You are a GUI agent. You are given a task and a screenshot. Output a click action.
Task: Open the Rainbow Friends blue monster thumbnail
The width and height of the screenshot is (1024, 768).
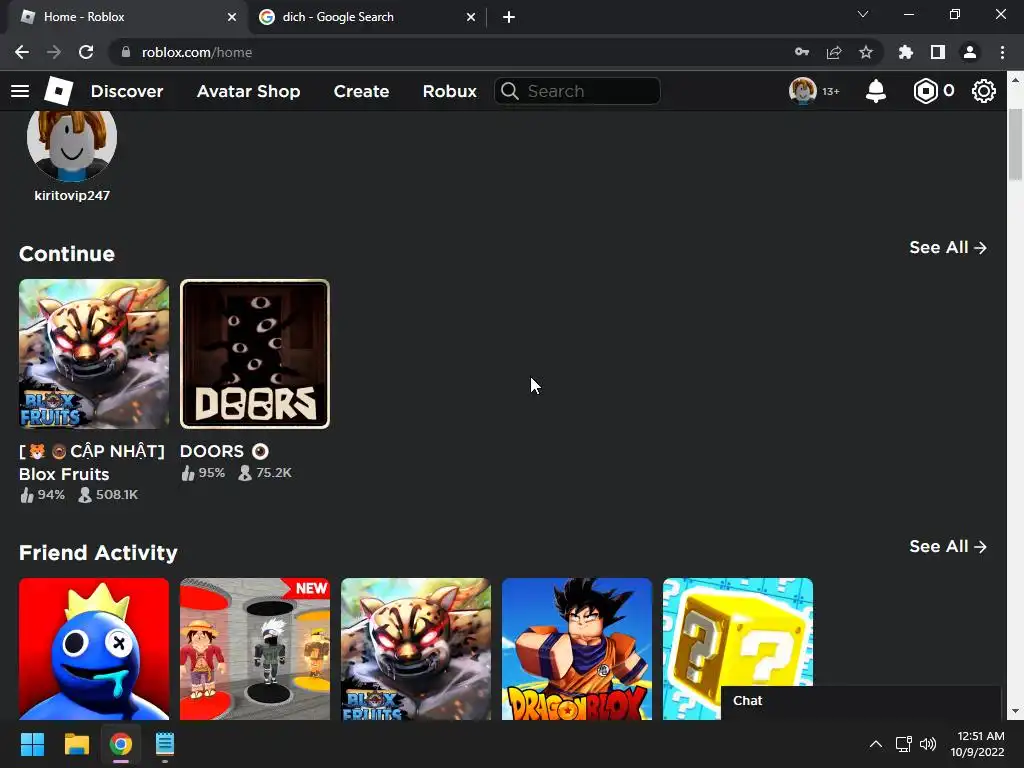click(x=94, y=648)
